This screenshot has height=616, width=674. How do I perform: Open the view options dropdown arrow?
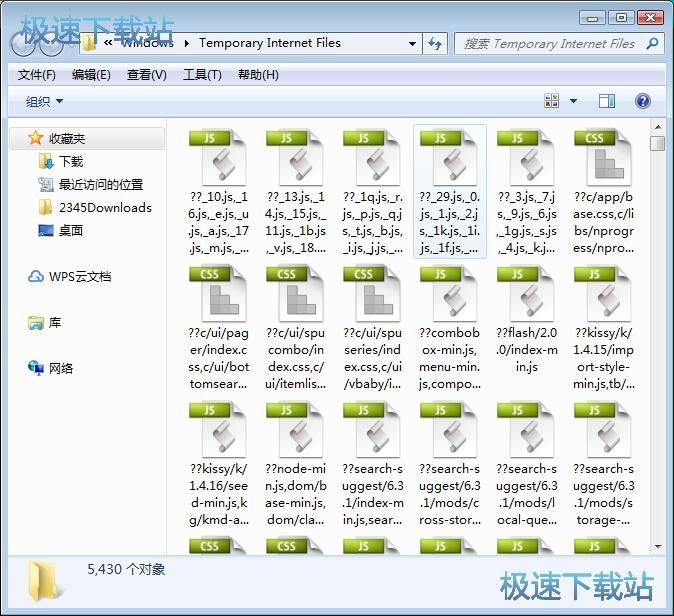pos(573,101)
